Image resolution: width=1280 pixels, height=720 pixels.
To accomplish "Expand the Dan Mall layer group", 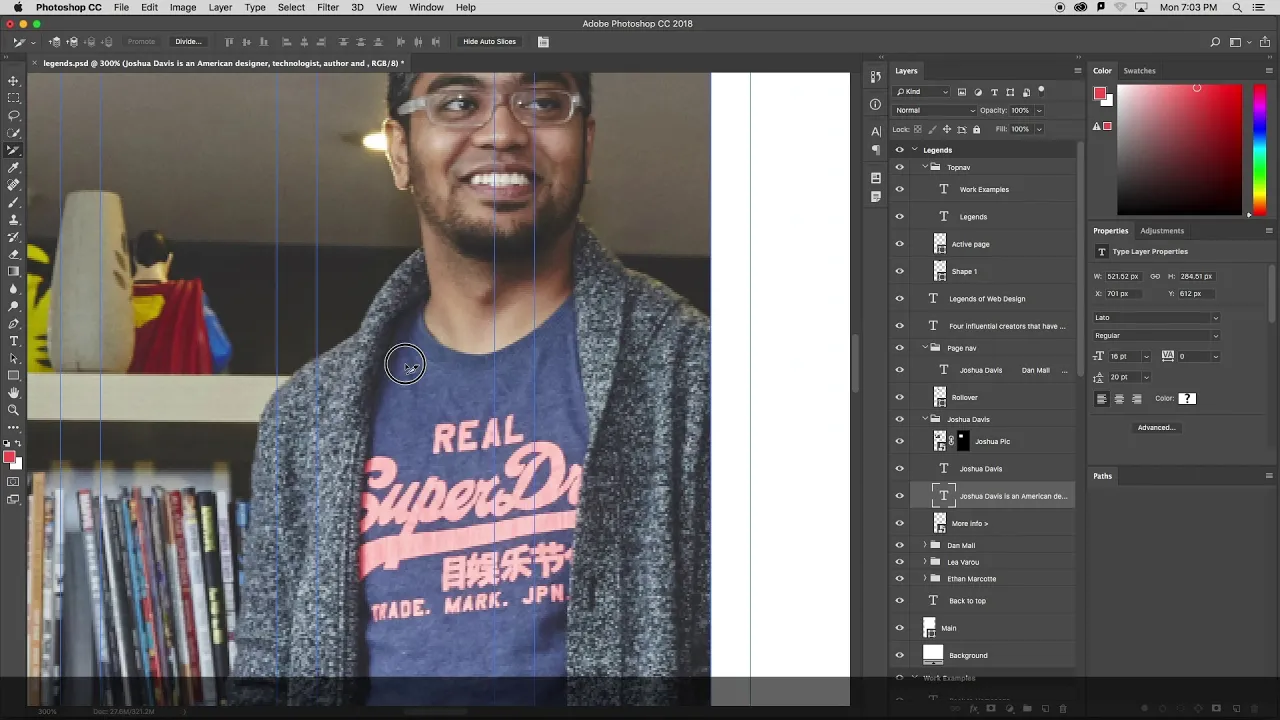I will pyautogui.click(x=925, y=546).
